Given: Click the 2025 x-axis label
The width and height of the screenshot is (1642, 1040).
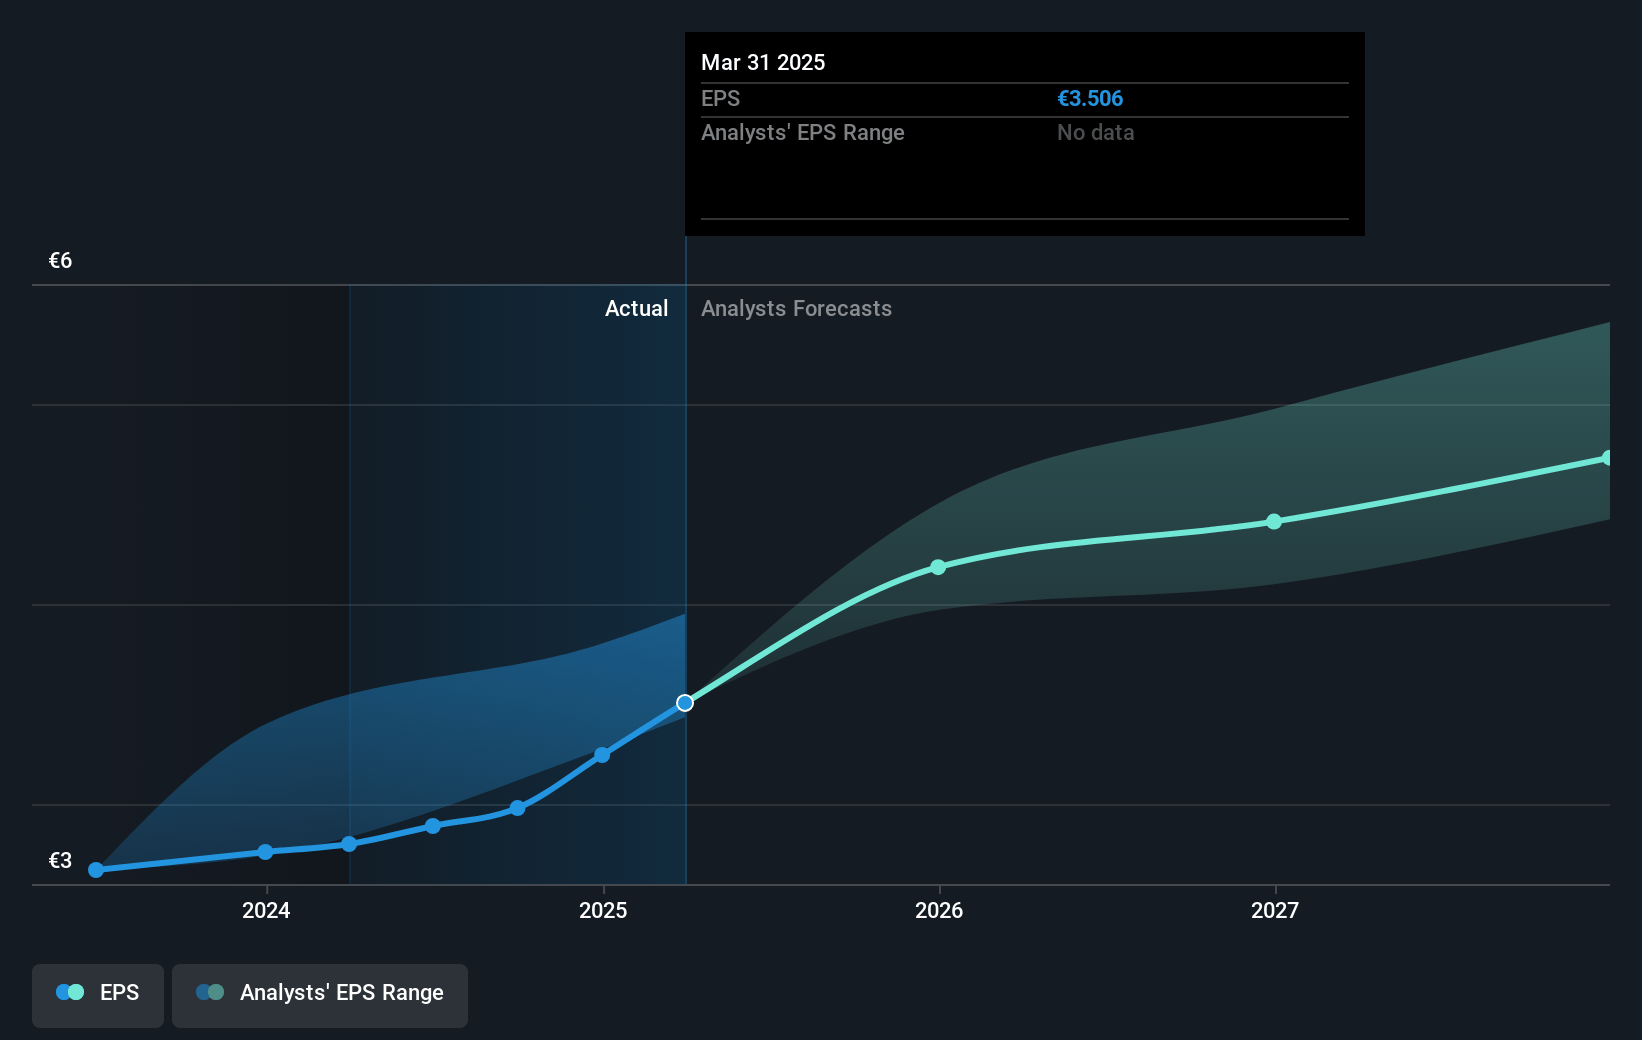Looking at the screenshot, I should pyautogui.click(x=603, y=910).
